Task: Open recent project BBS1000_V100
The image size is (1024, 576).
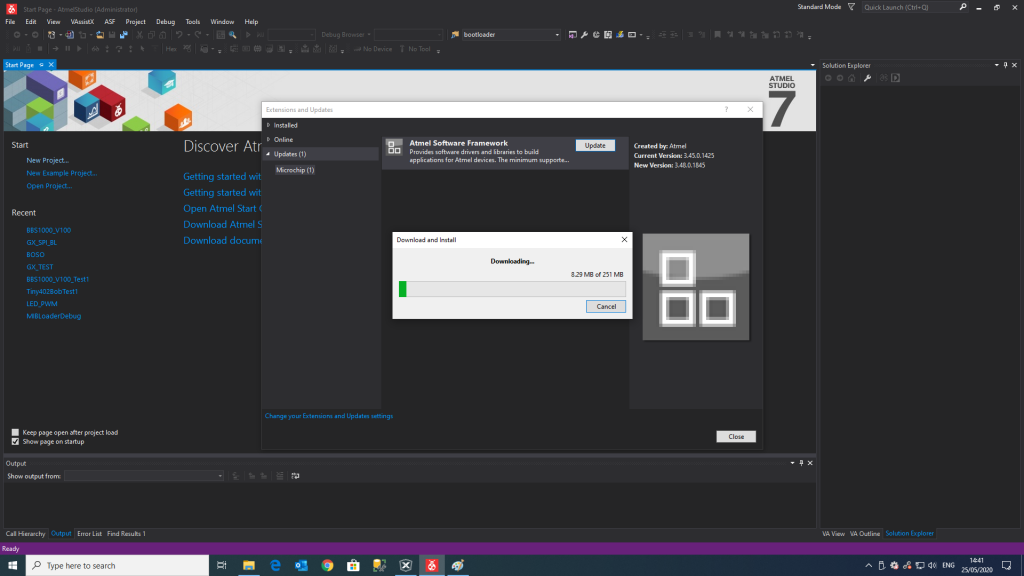Action: tap(48, 230)
